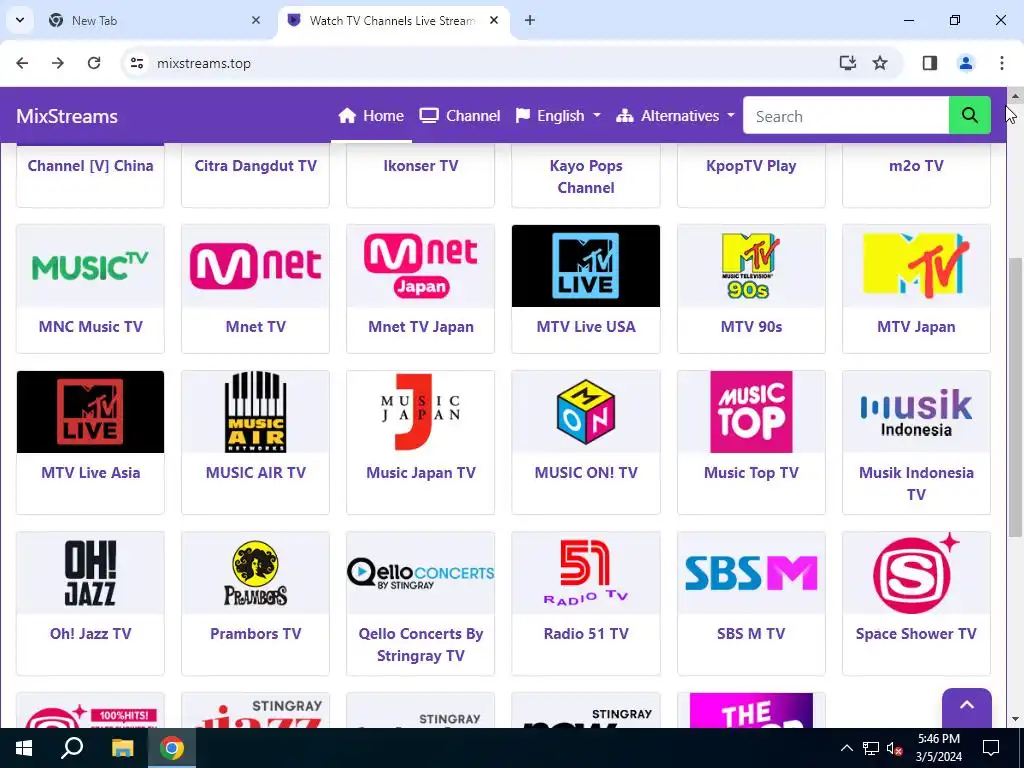The height and width of the screenshot is (768, 1024).
Task: Open the Radio 51 TV logo
Action: tap(586, 573)
